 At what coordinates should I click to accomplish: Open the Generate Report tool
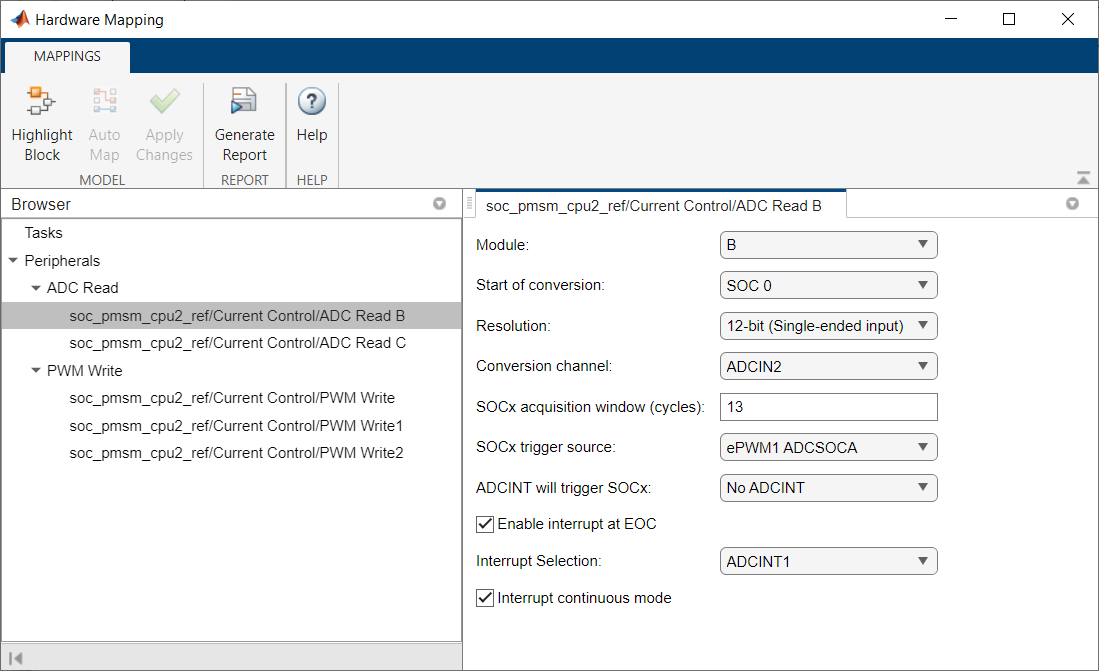(x=244, y=103)
